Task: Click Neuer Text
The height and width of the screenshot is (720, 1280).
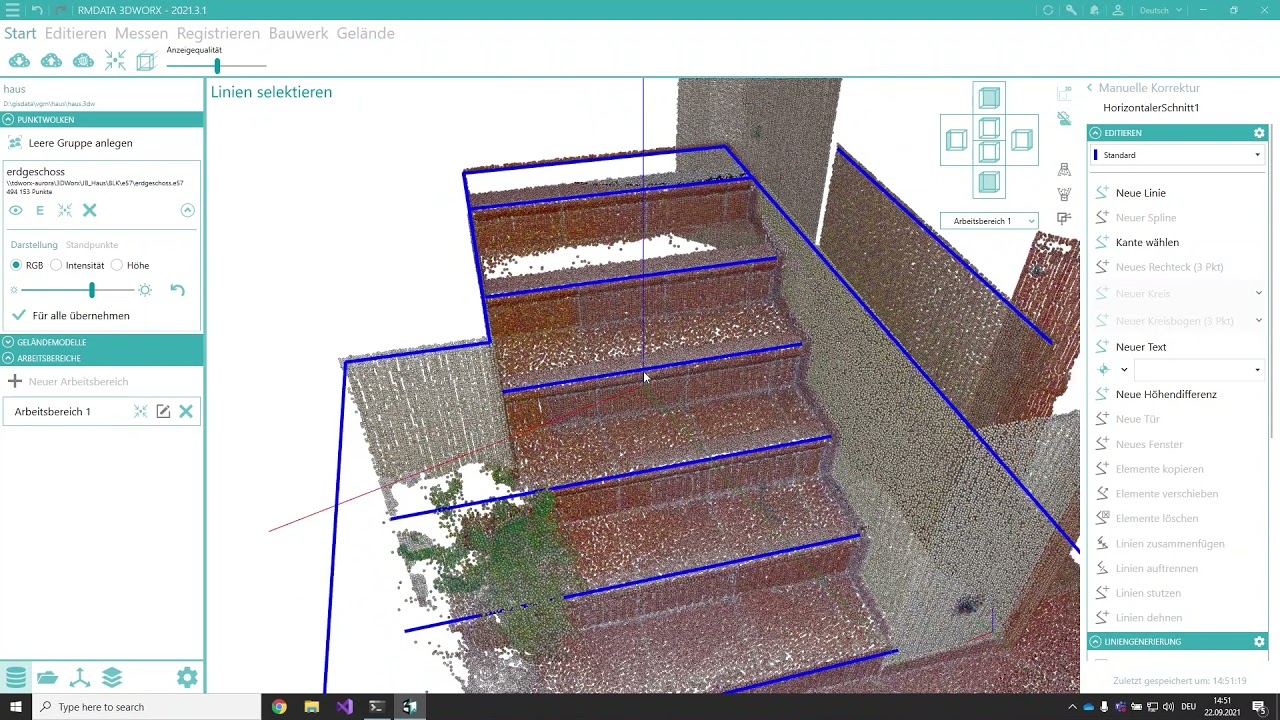Action: coord(1141,347)
